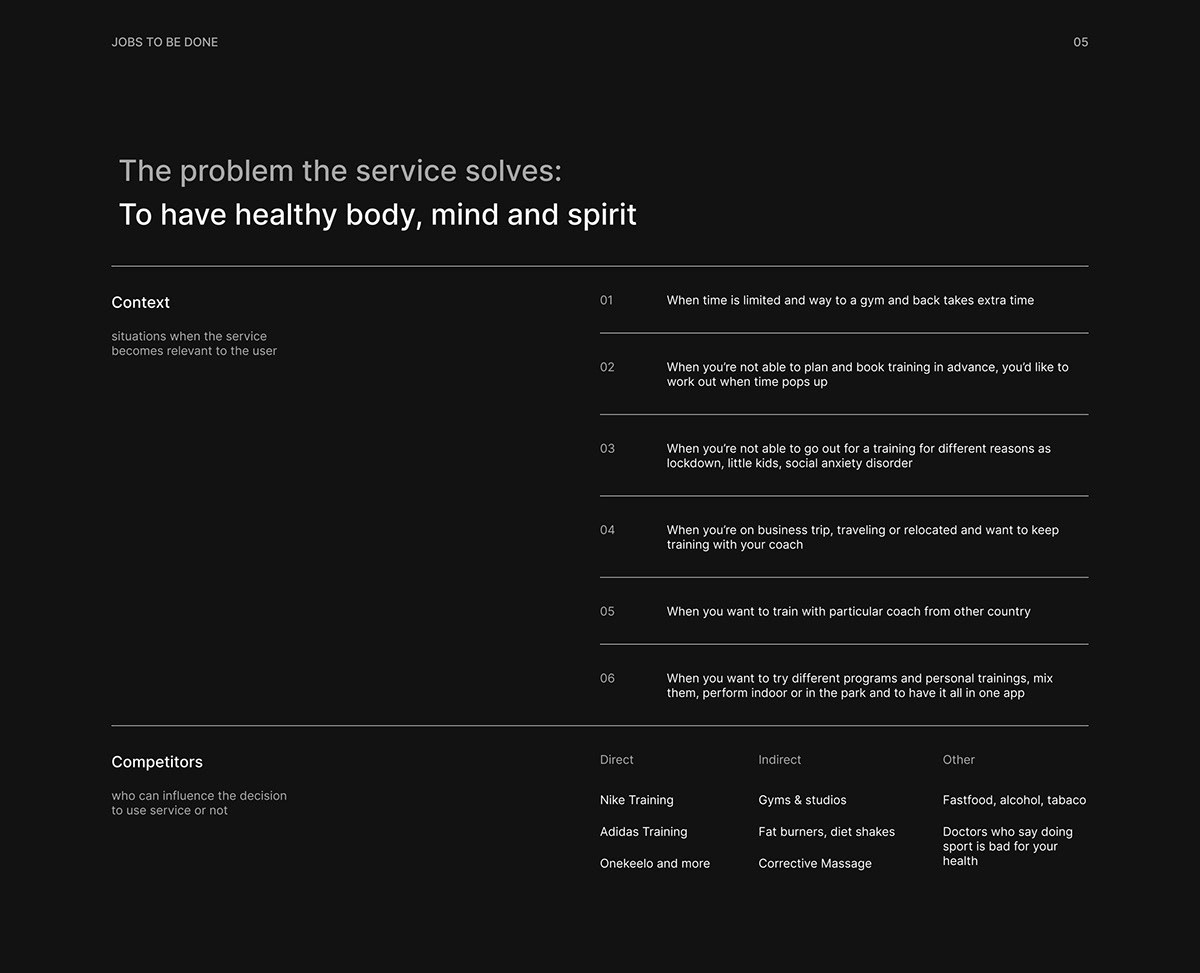Image resolution: width=1200 pixels, height=973 pixels.
Task: Select context item 01 about limited time
Action: click(x=850, y=300)
